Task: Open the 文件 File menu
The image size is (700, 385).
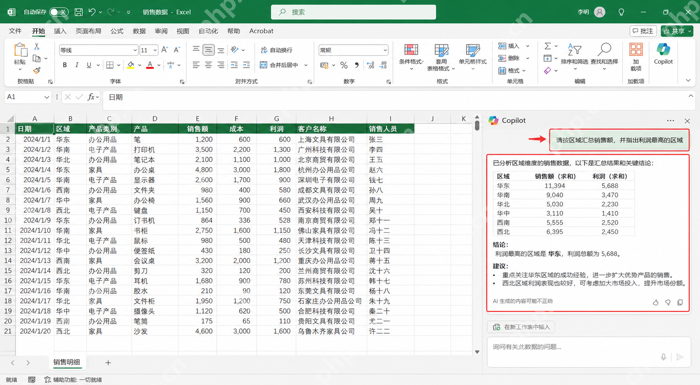Action: click(x=15, y=31)
